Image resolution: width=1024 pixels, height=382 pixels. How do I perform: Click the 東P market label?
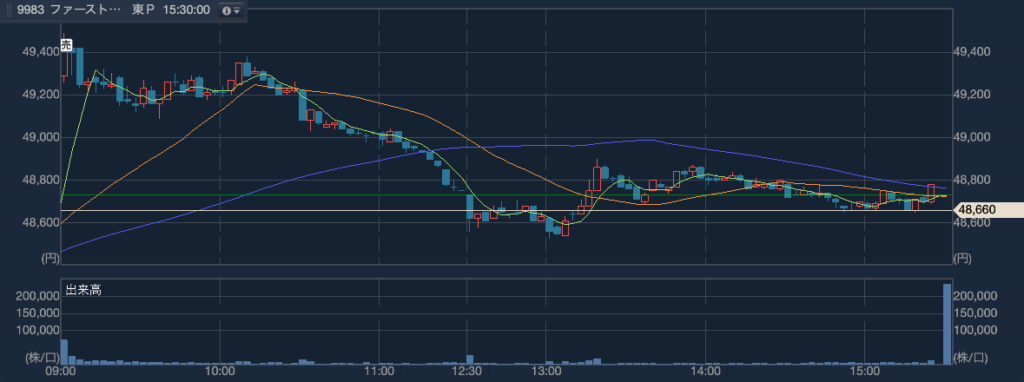pyautogui.click(x=142, y=10)
